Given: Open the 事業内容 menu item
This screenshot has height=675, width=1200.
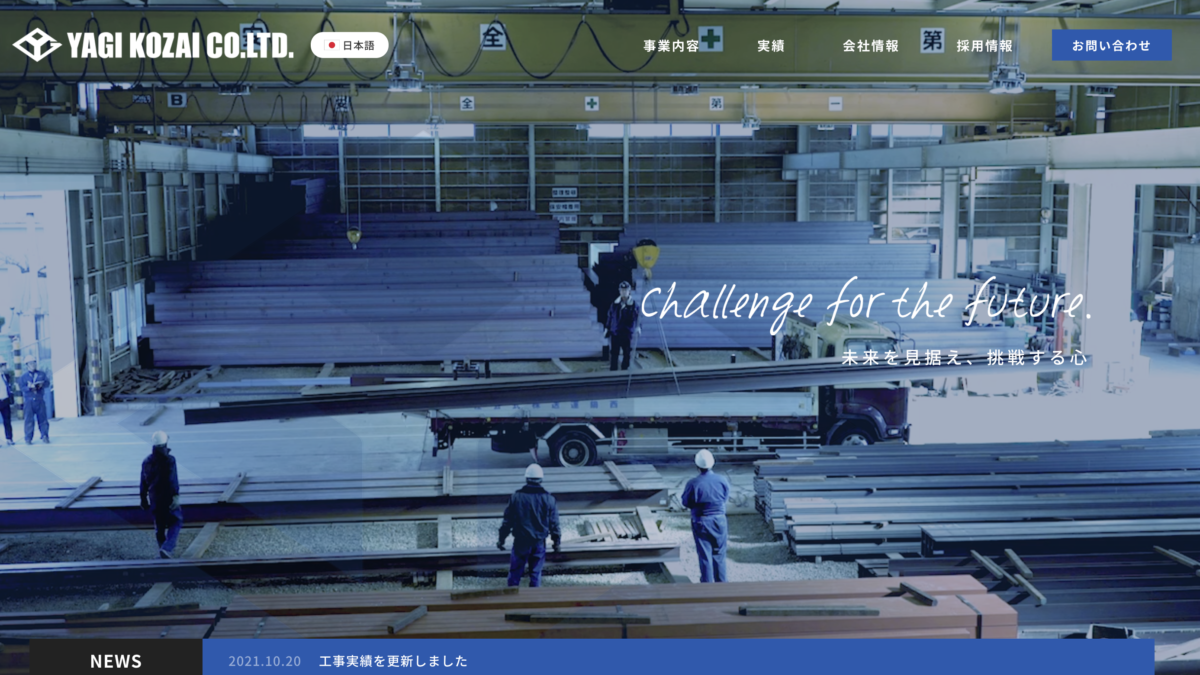Looking at the screenshot, I should [671, 45].
